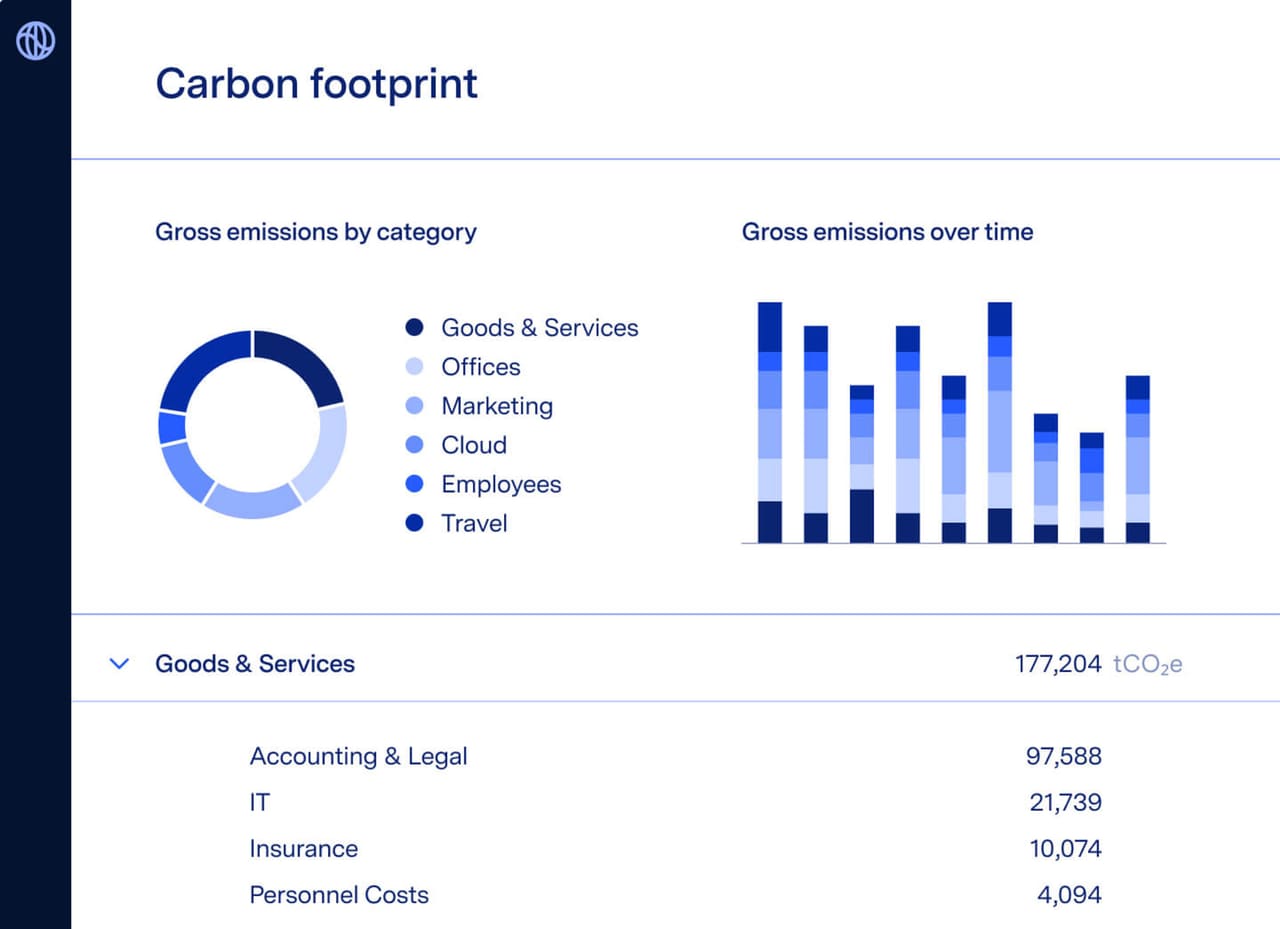Open the IT row label
This screenshot has height=929, width=1280.
(x=260, y=802)
